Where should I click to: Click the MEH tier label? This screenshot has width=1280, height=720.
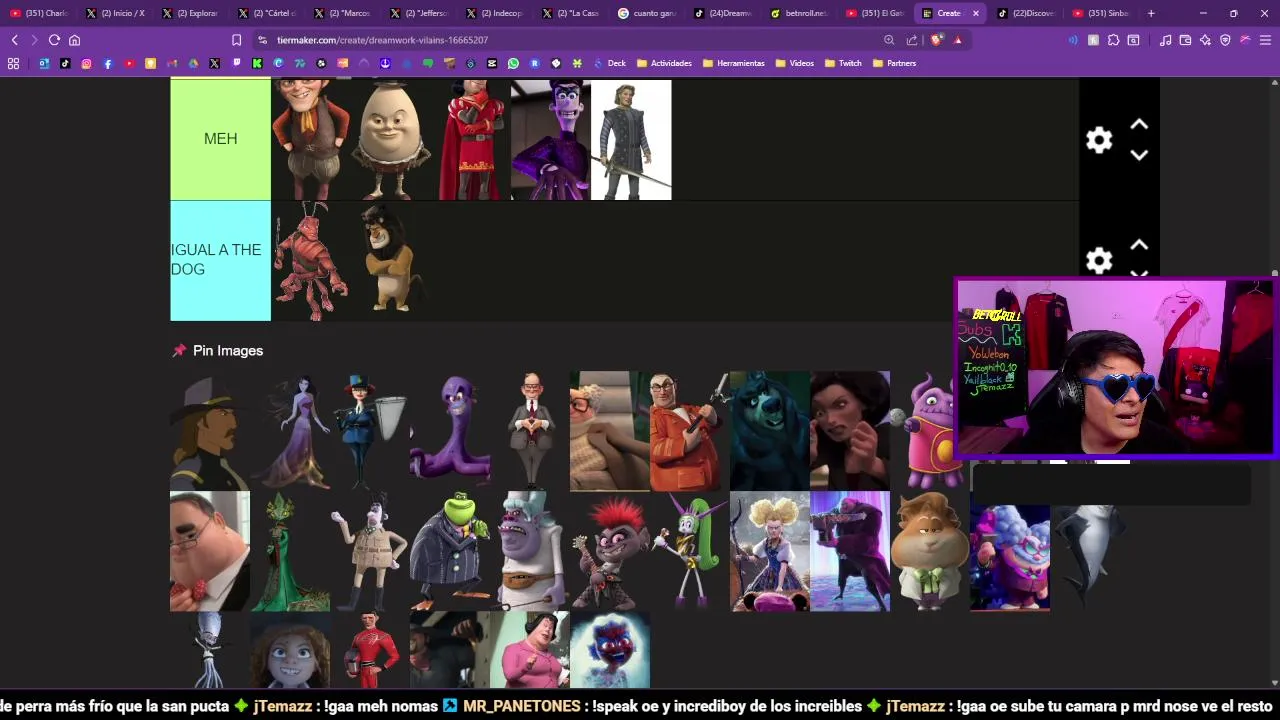point(220,139)
